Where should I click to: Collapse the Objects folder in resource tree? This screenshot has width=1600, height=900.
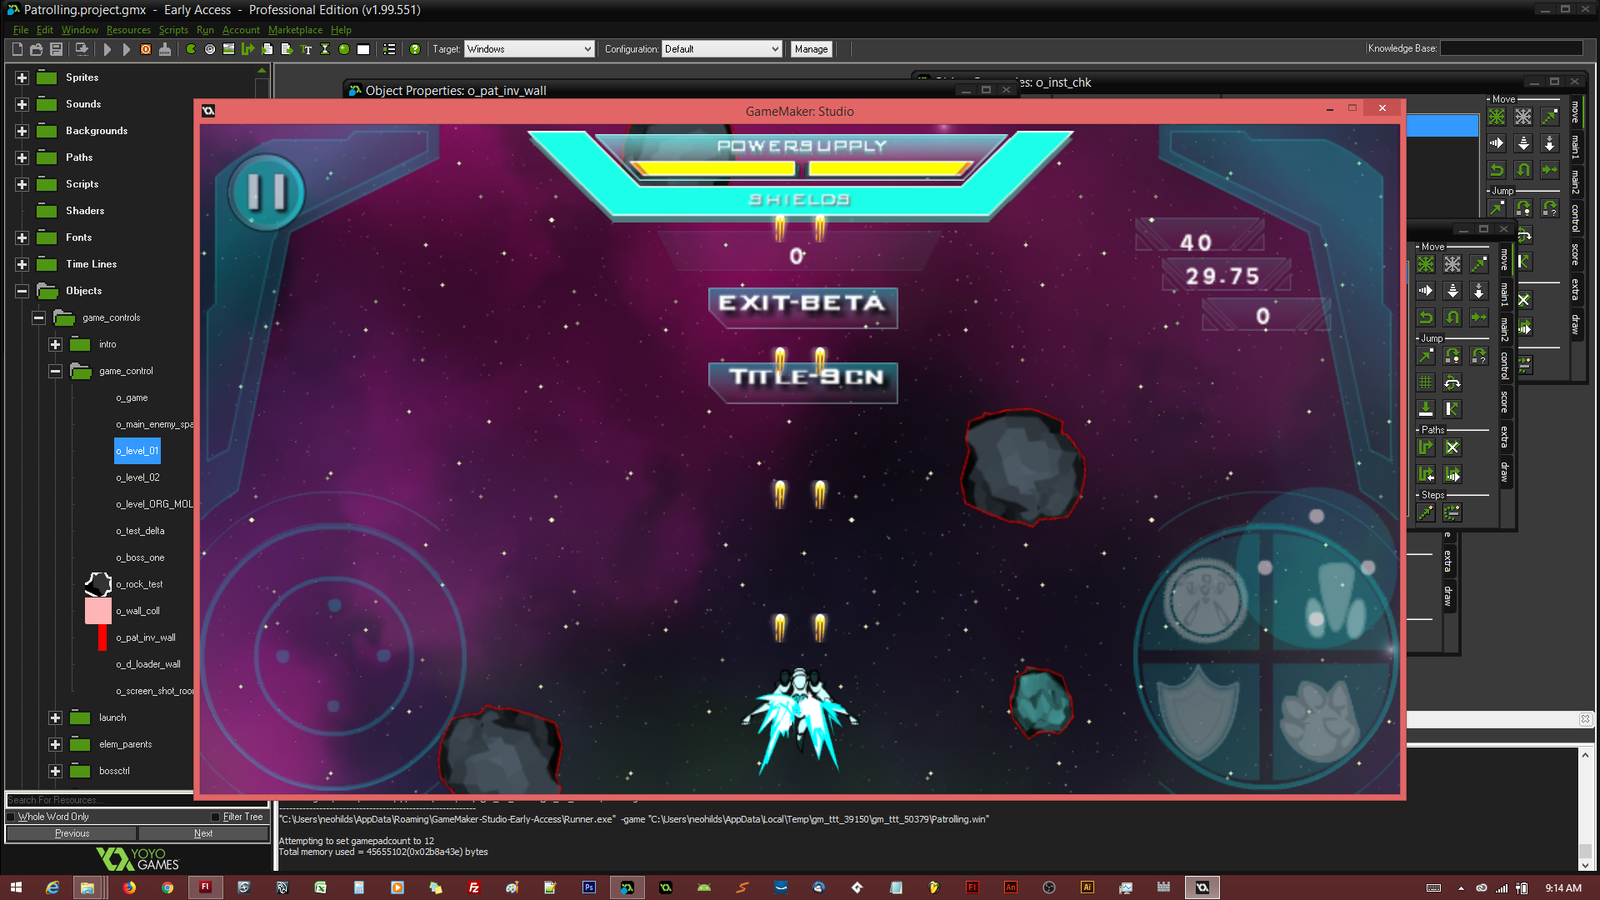[22, 291]
